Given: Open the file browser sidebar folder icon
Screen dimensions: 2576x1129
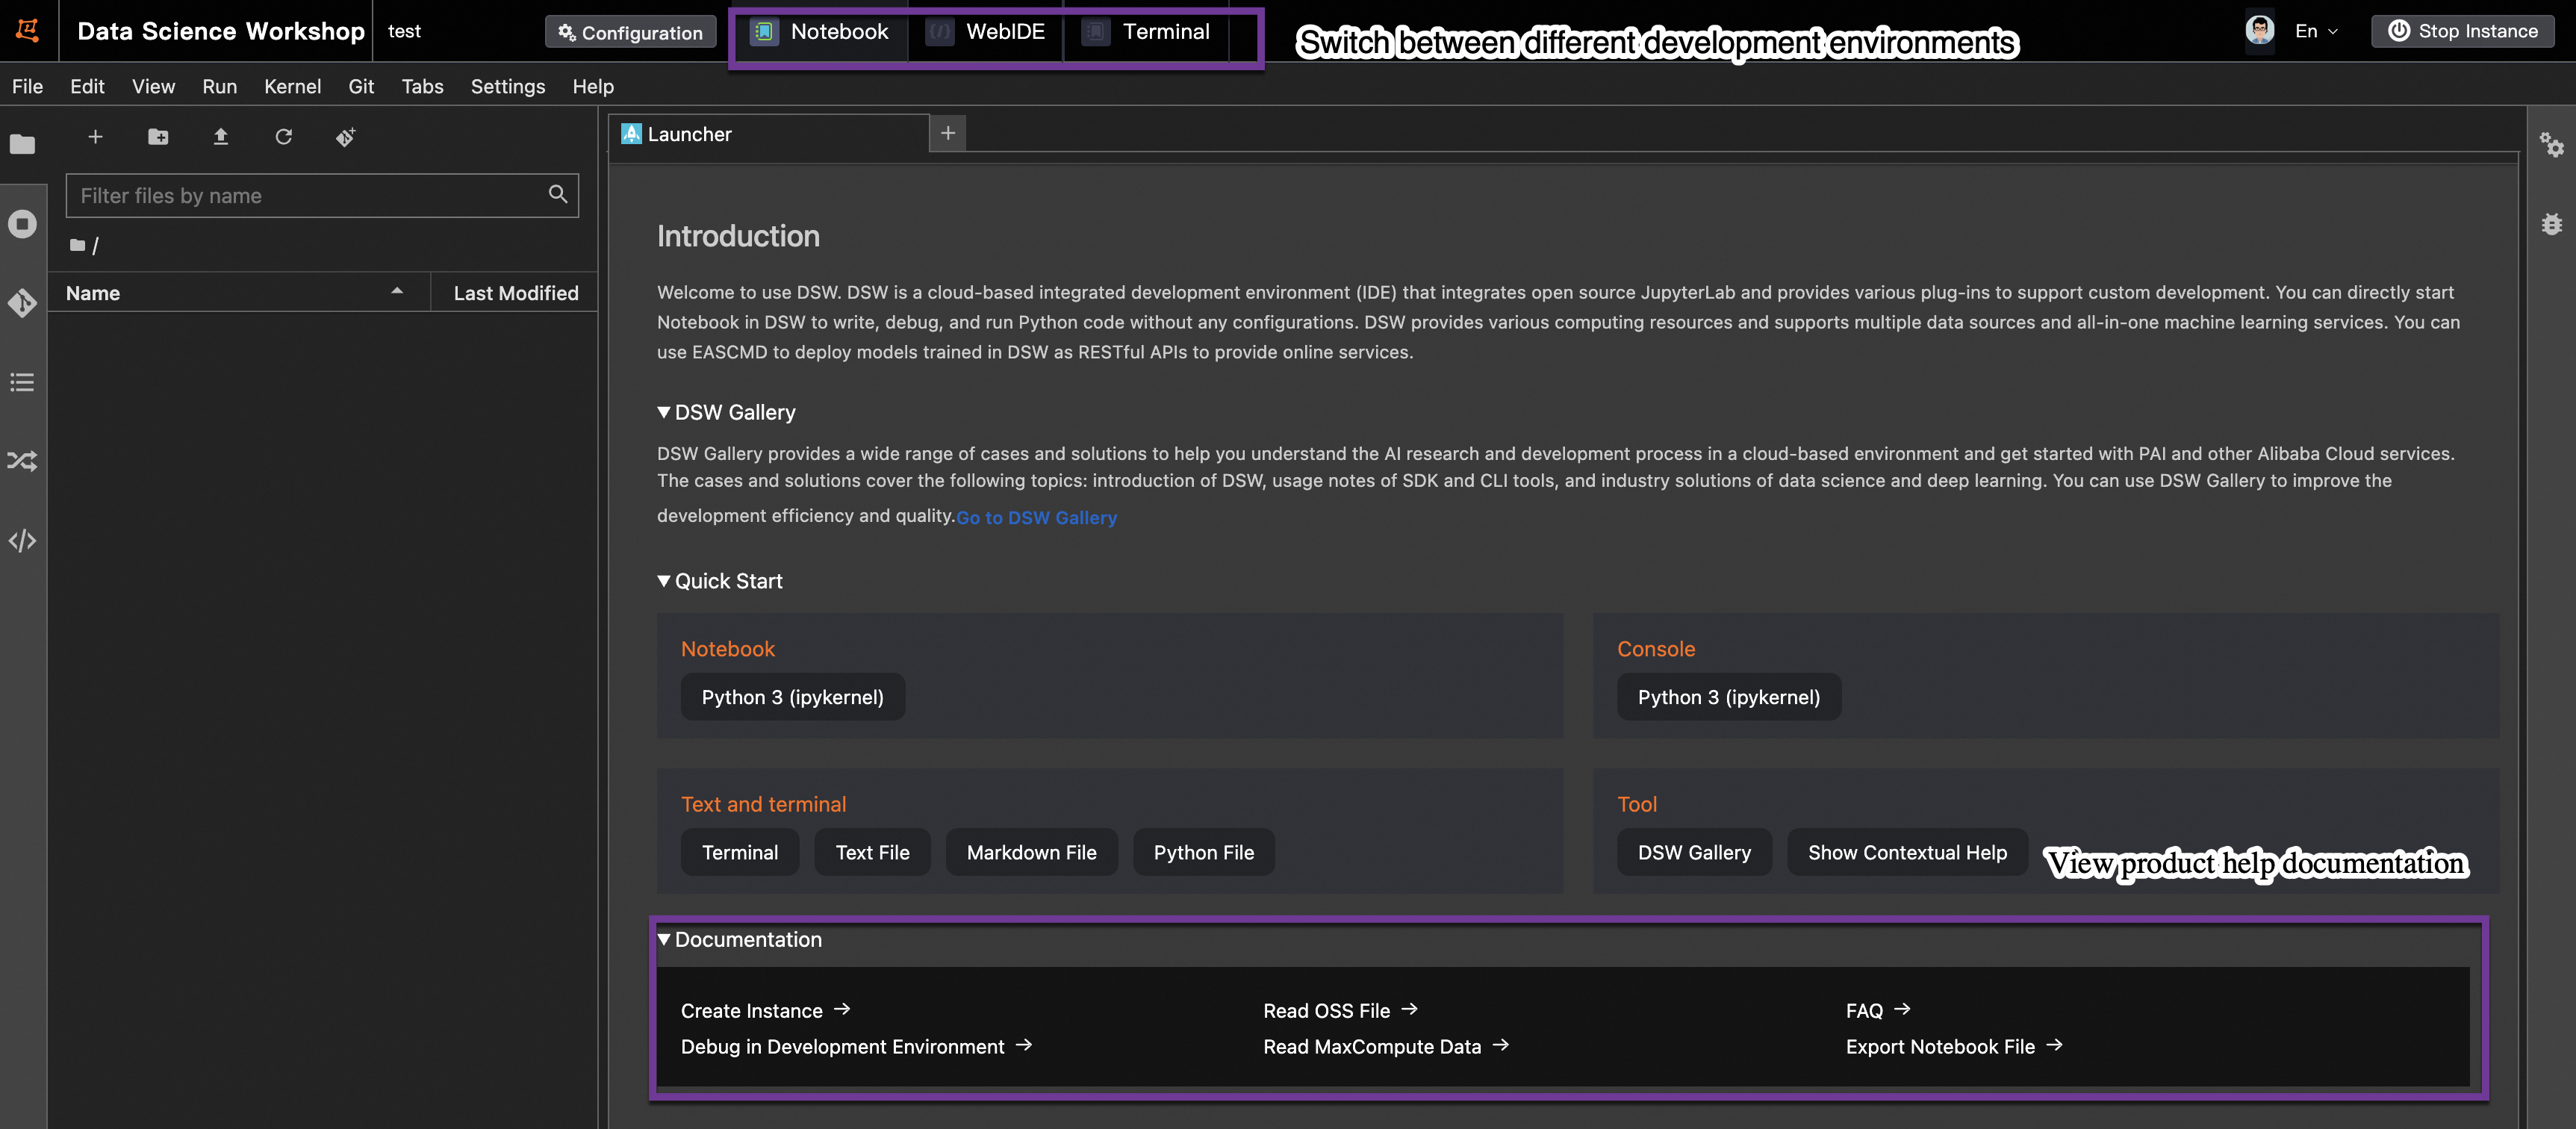Looking at the screenshot, I should (22, 145).
